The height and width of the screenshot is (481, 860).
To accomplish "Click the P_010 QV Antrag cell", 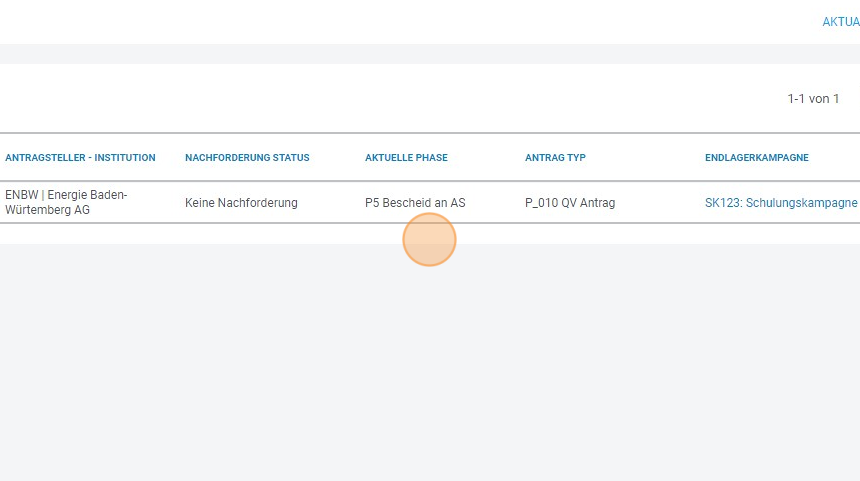I will click(570, 203).
